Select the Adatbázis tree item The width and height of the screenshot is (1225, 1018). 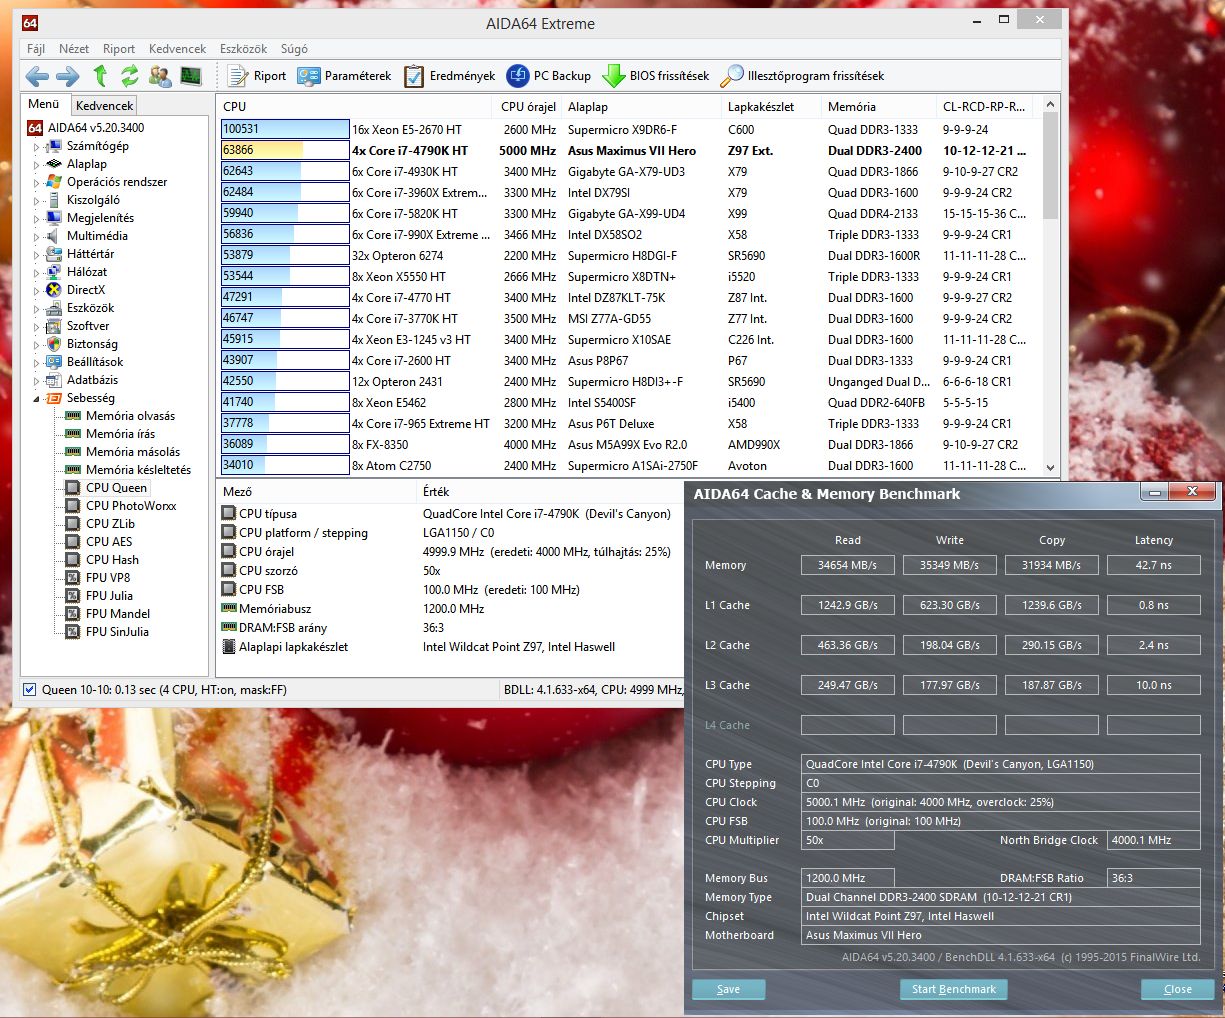(92, 380)
